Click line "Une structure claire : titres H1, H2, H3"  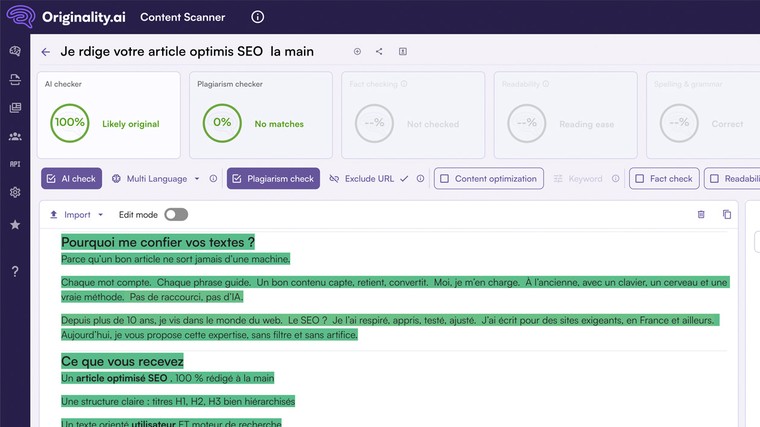click(x=178, y=401)
